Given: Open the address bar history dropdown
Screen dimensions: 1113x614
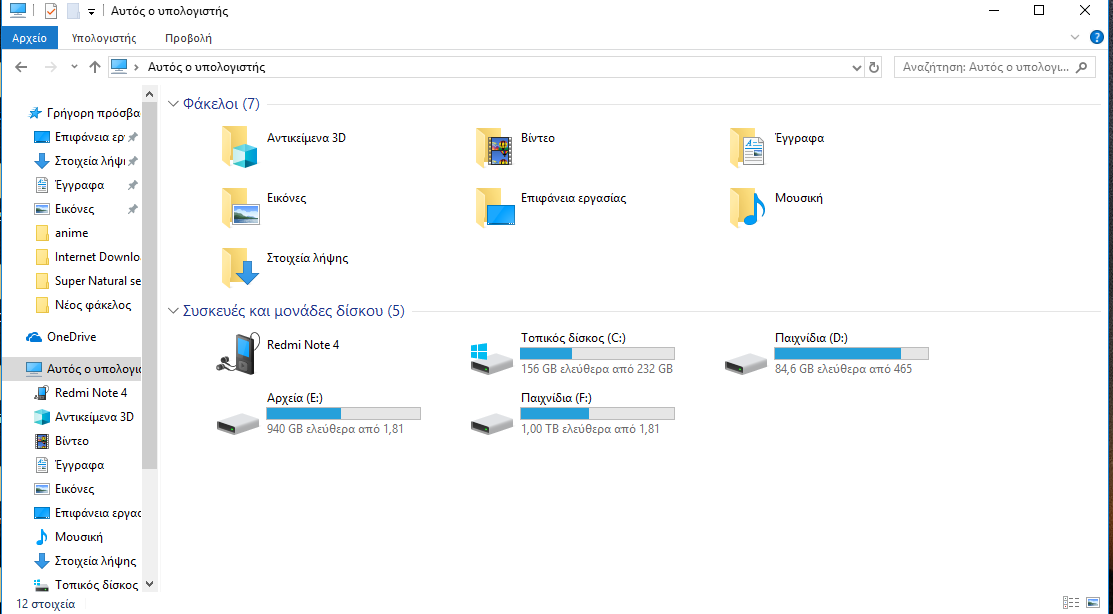Looking at the screenshot, I should coord(857,68).
